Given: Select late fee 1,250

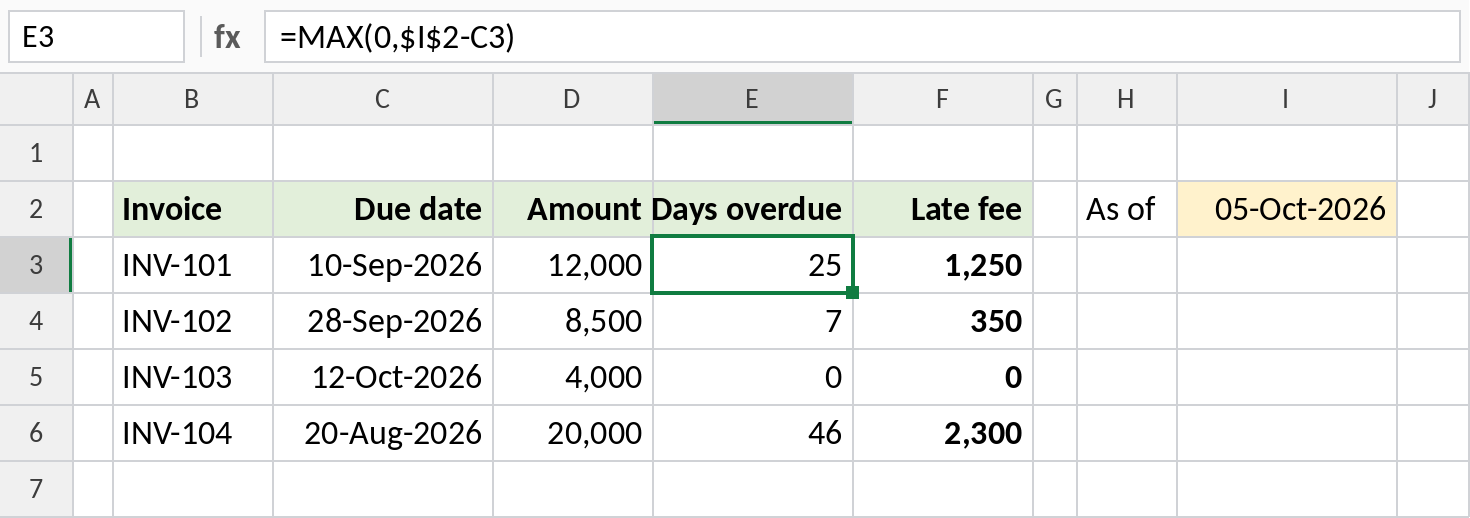Looking at the screenshot, I should [943, 265].
